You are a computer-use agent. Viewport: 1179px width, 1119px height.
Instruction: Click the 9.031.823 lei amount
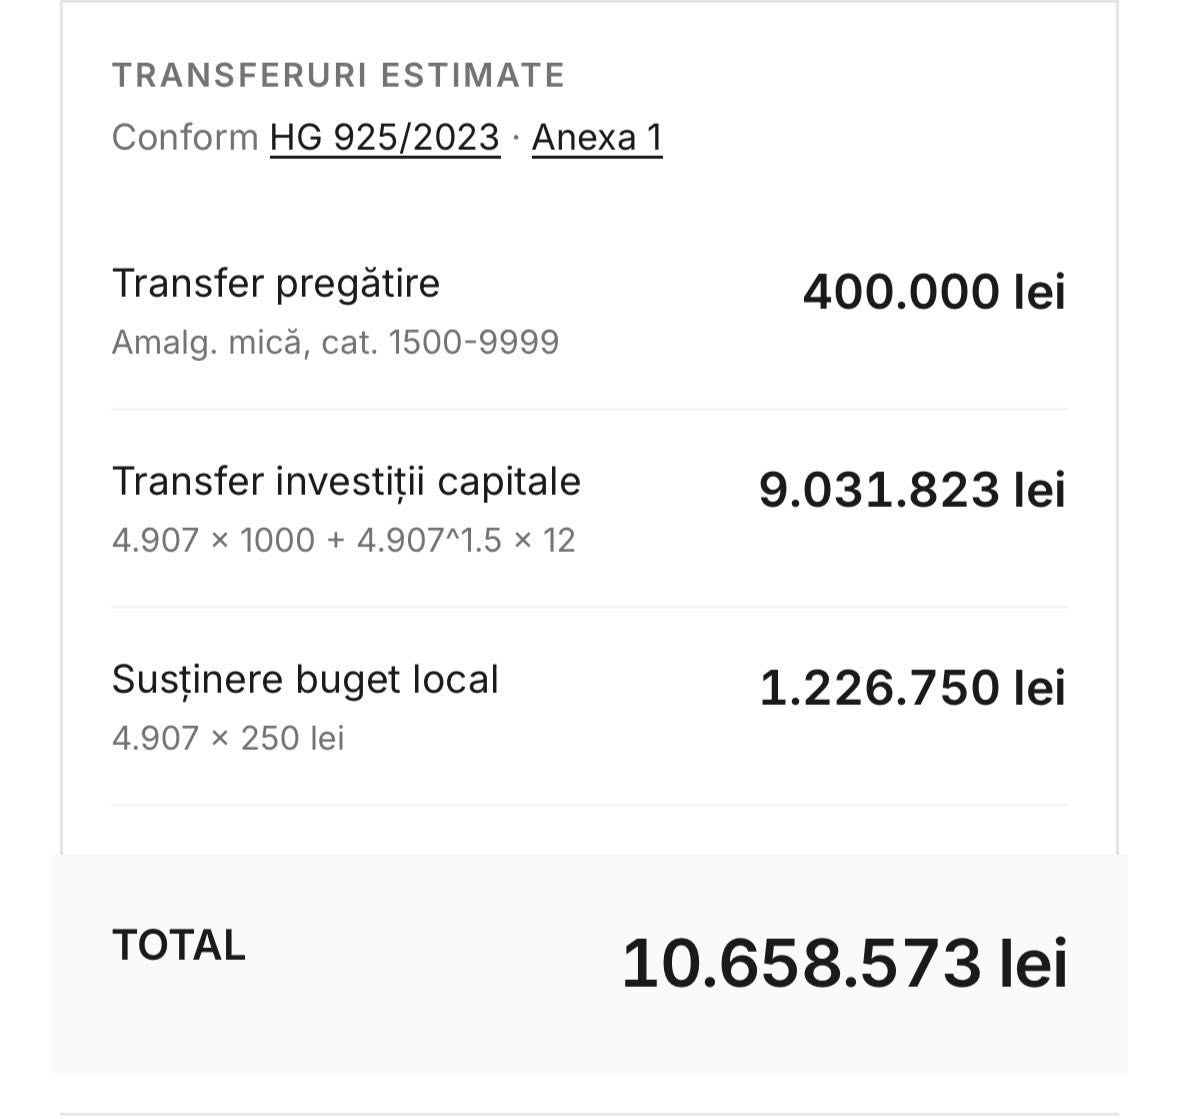point(911,490)
